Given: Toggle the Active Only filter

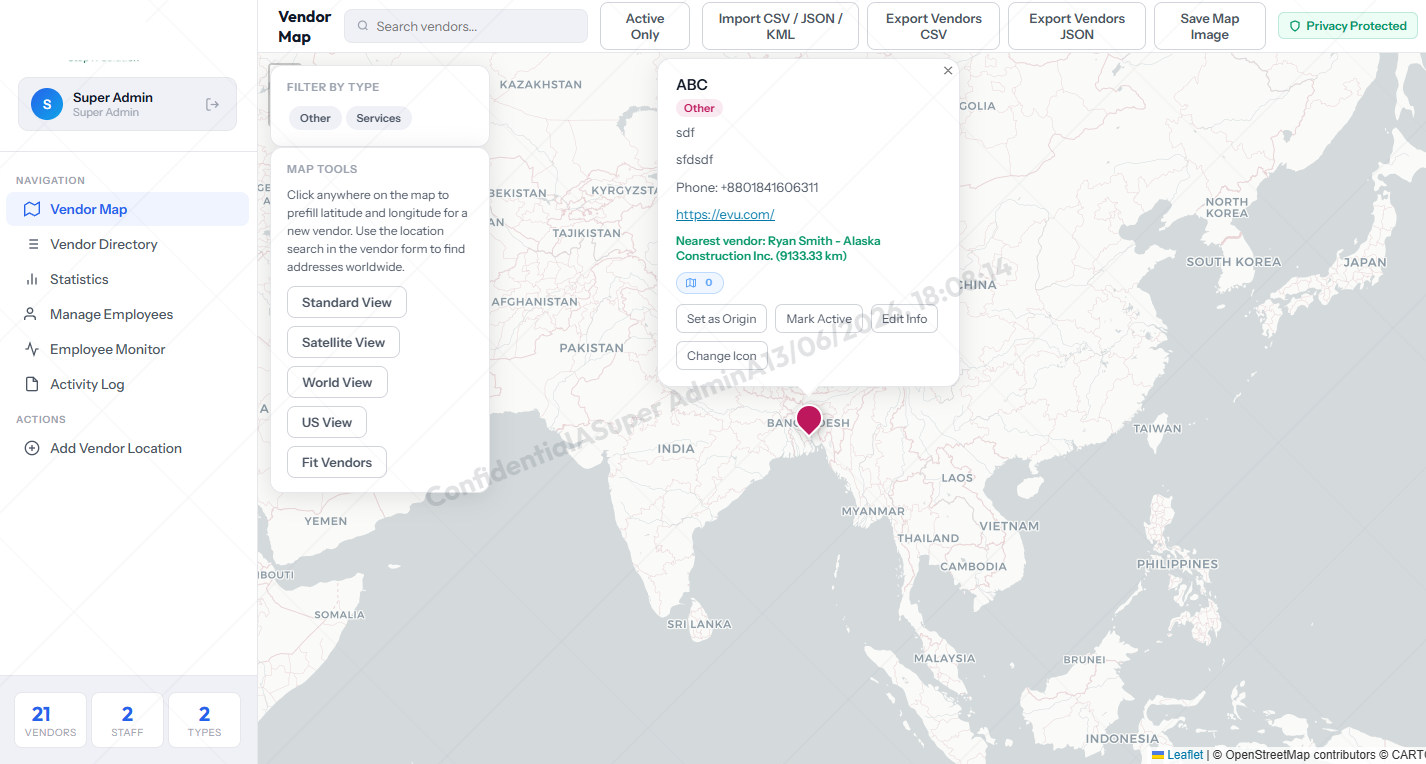Looking at the screenshot, I should point(645,26).
